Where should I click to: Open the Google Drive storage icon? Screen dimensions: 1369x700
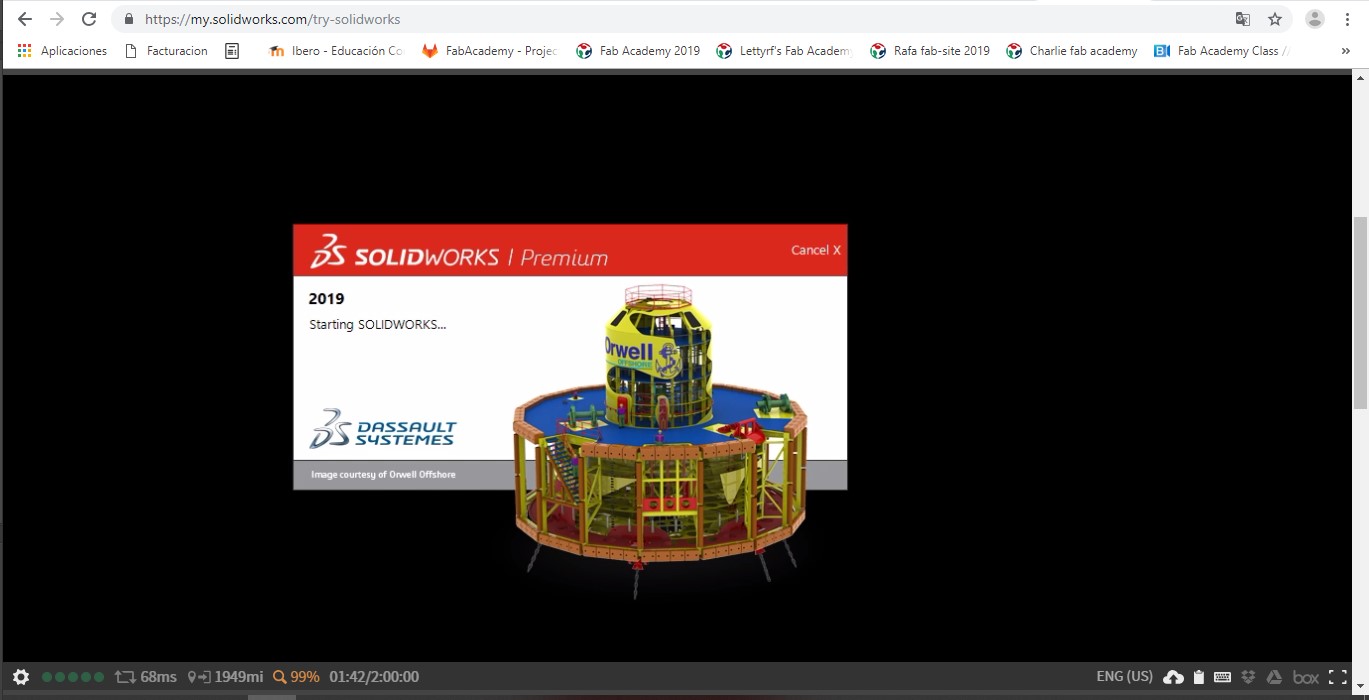point(1274,677)
